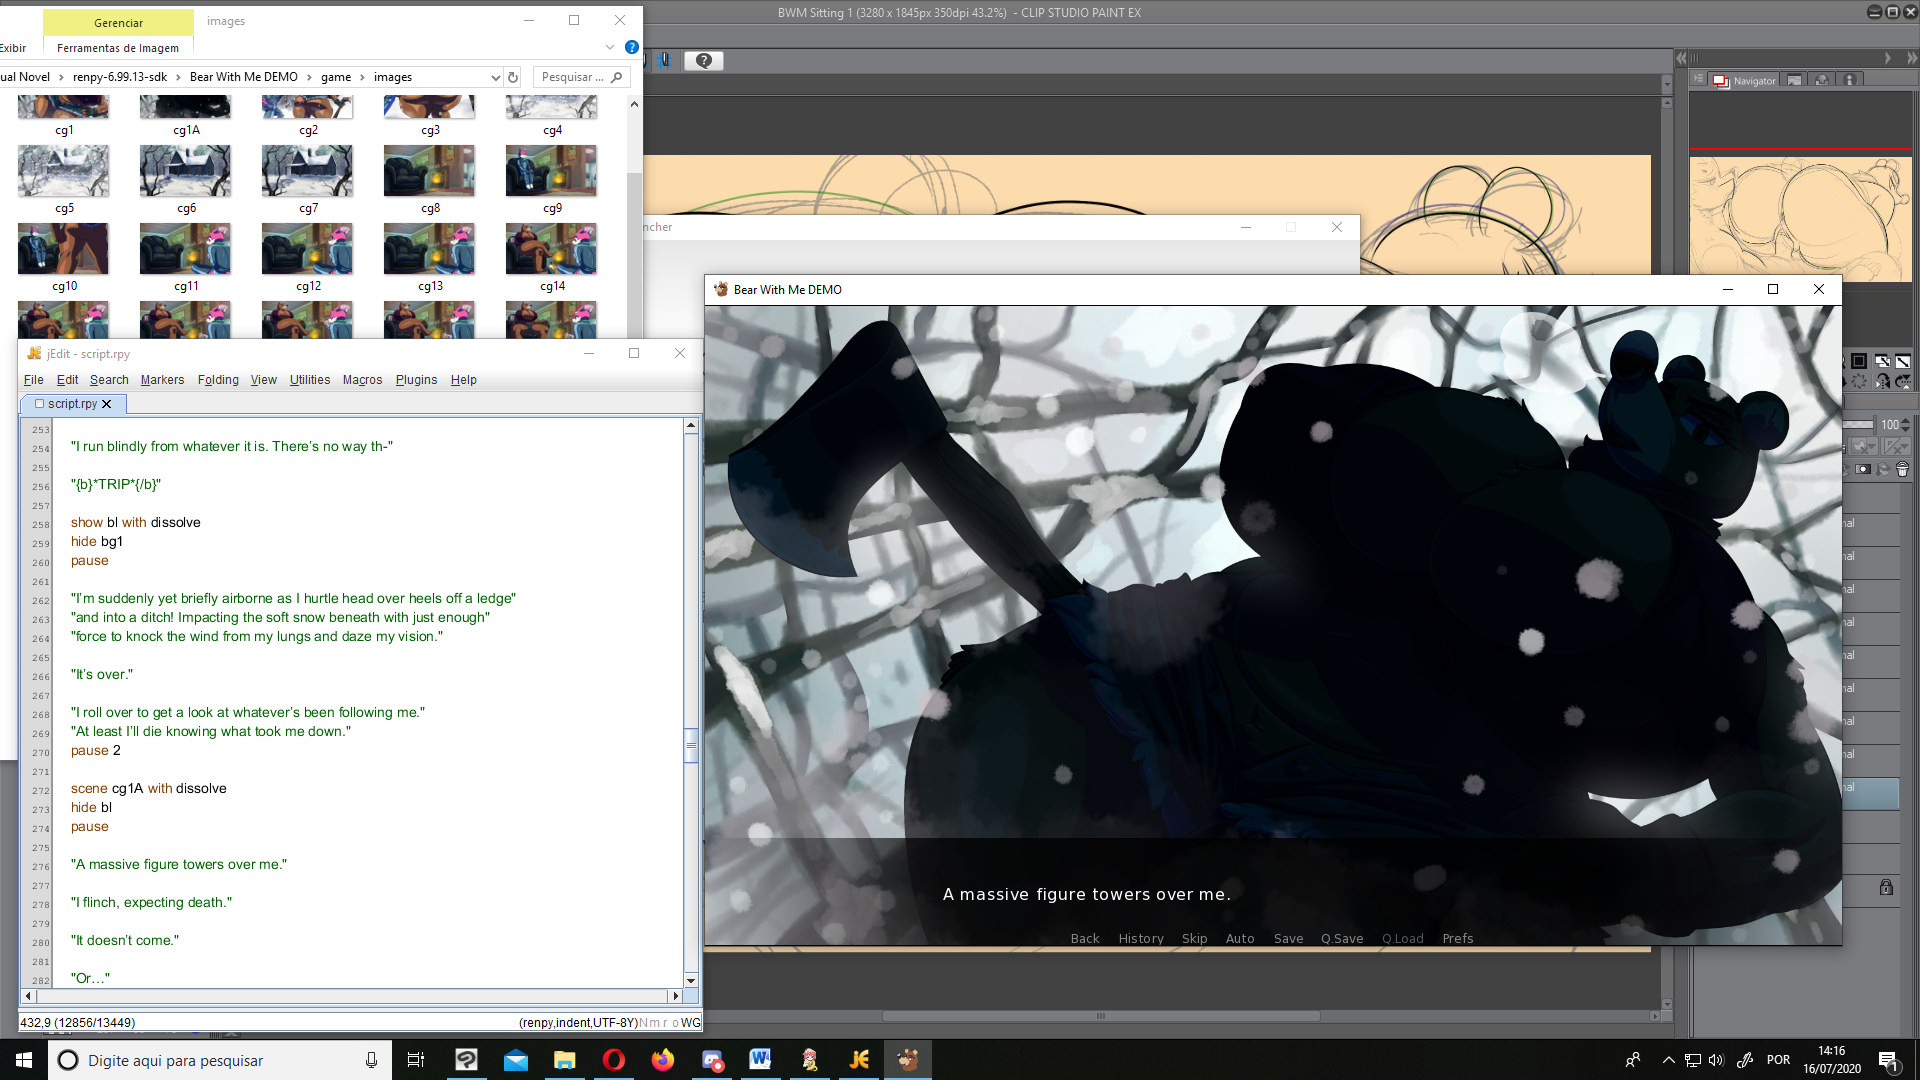Image resolution: width=1920 pixels, height=1080 pixels.
Task: Click the layer lock icon
Action: [x=1885, y=887]
